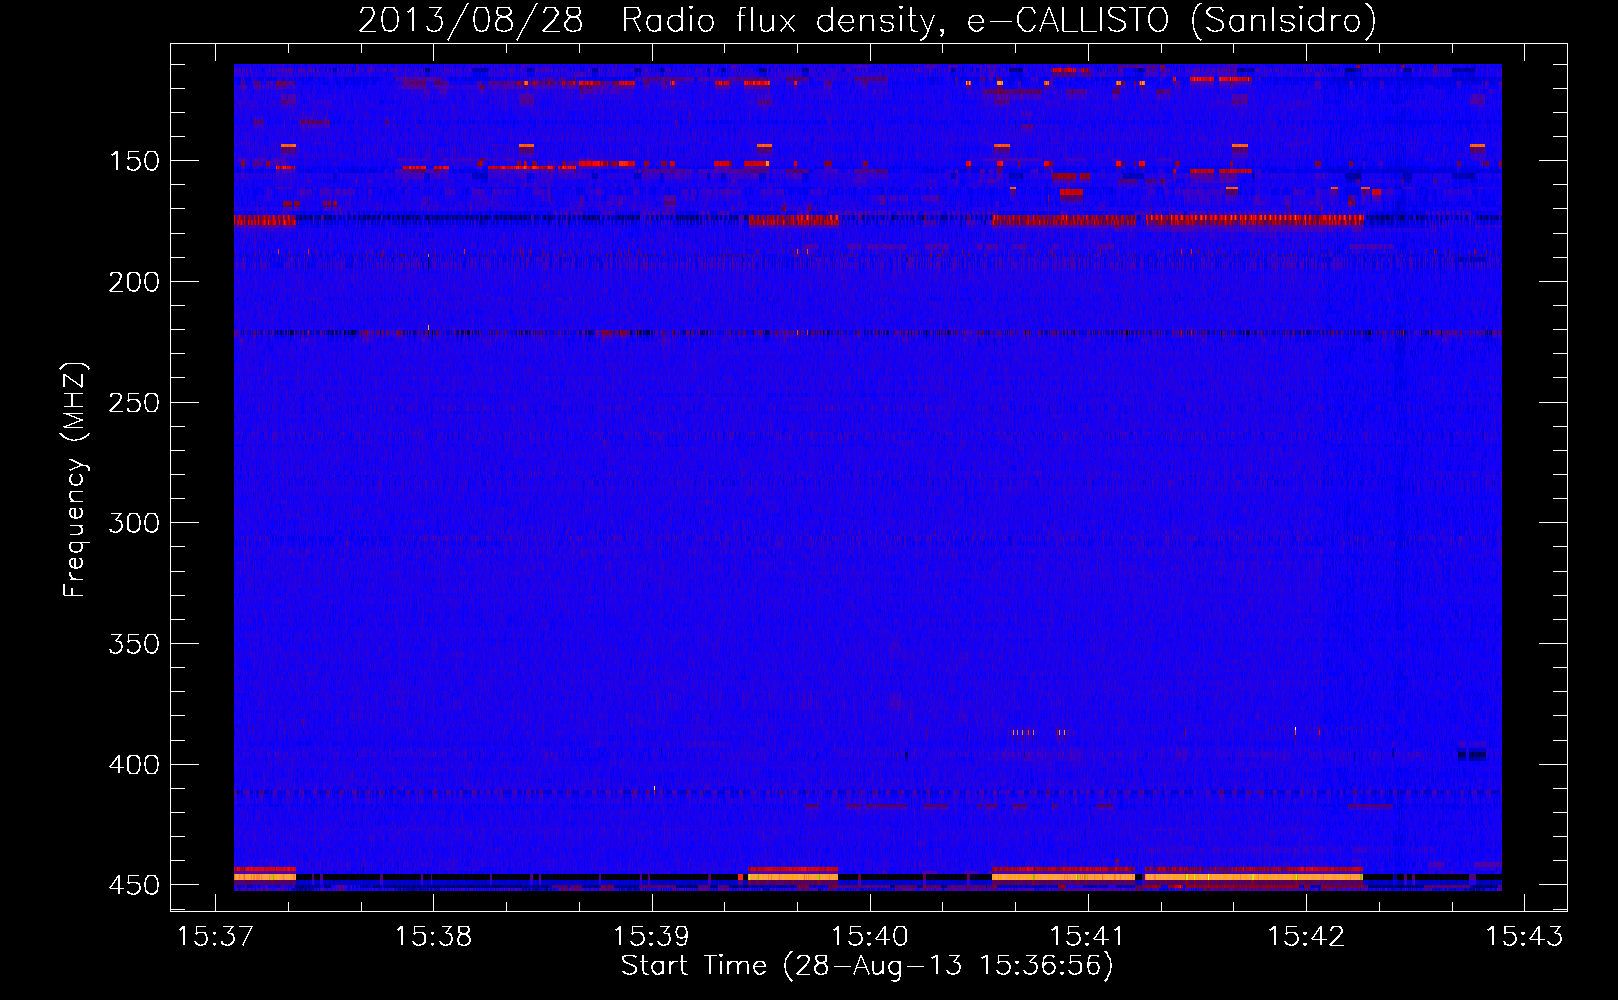Click the 400 frequency tick label
1618x1000 pixels.
tap(134, 765)
